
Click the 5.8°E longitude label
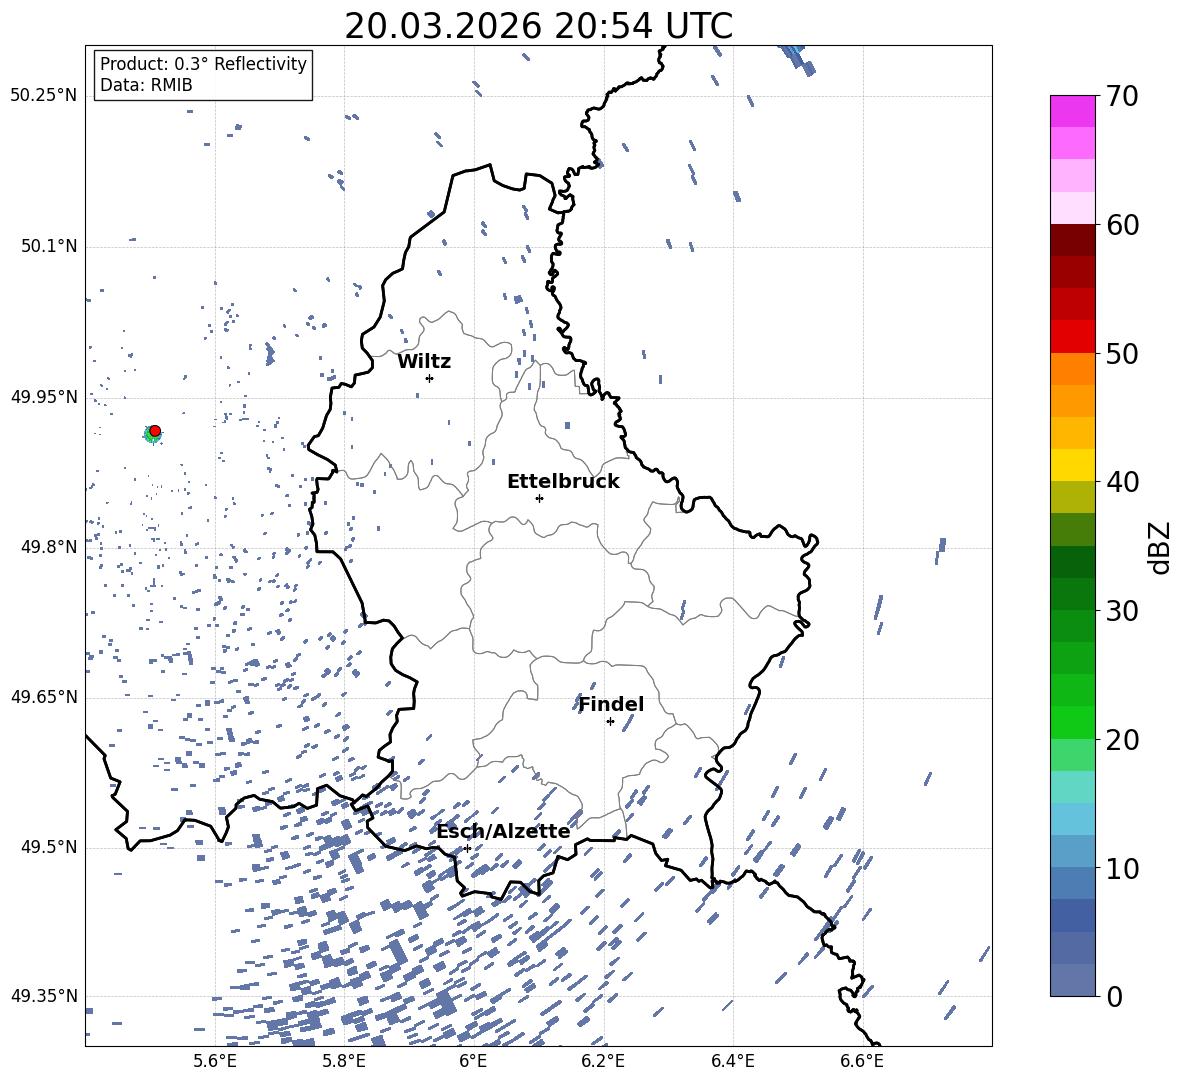[344, 1061]
